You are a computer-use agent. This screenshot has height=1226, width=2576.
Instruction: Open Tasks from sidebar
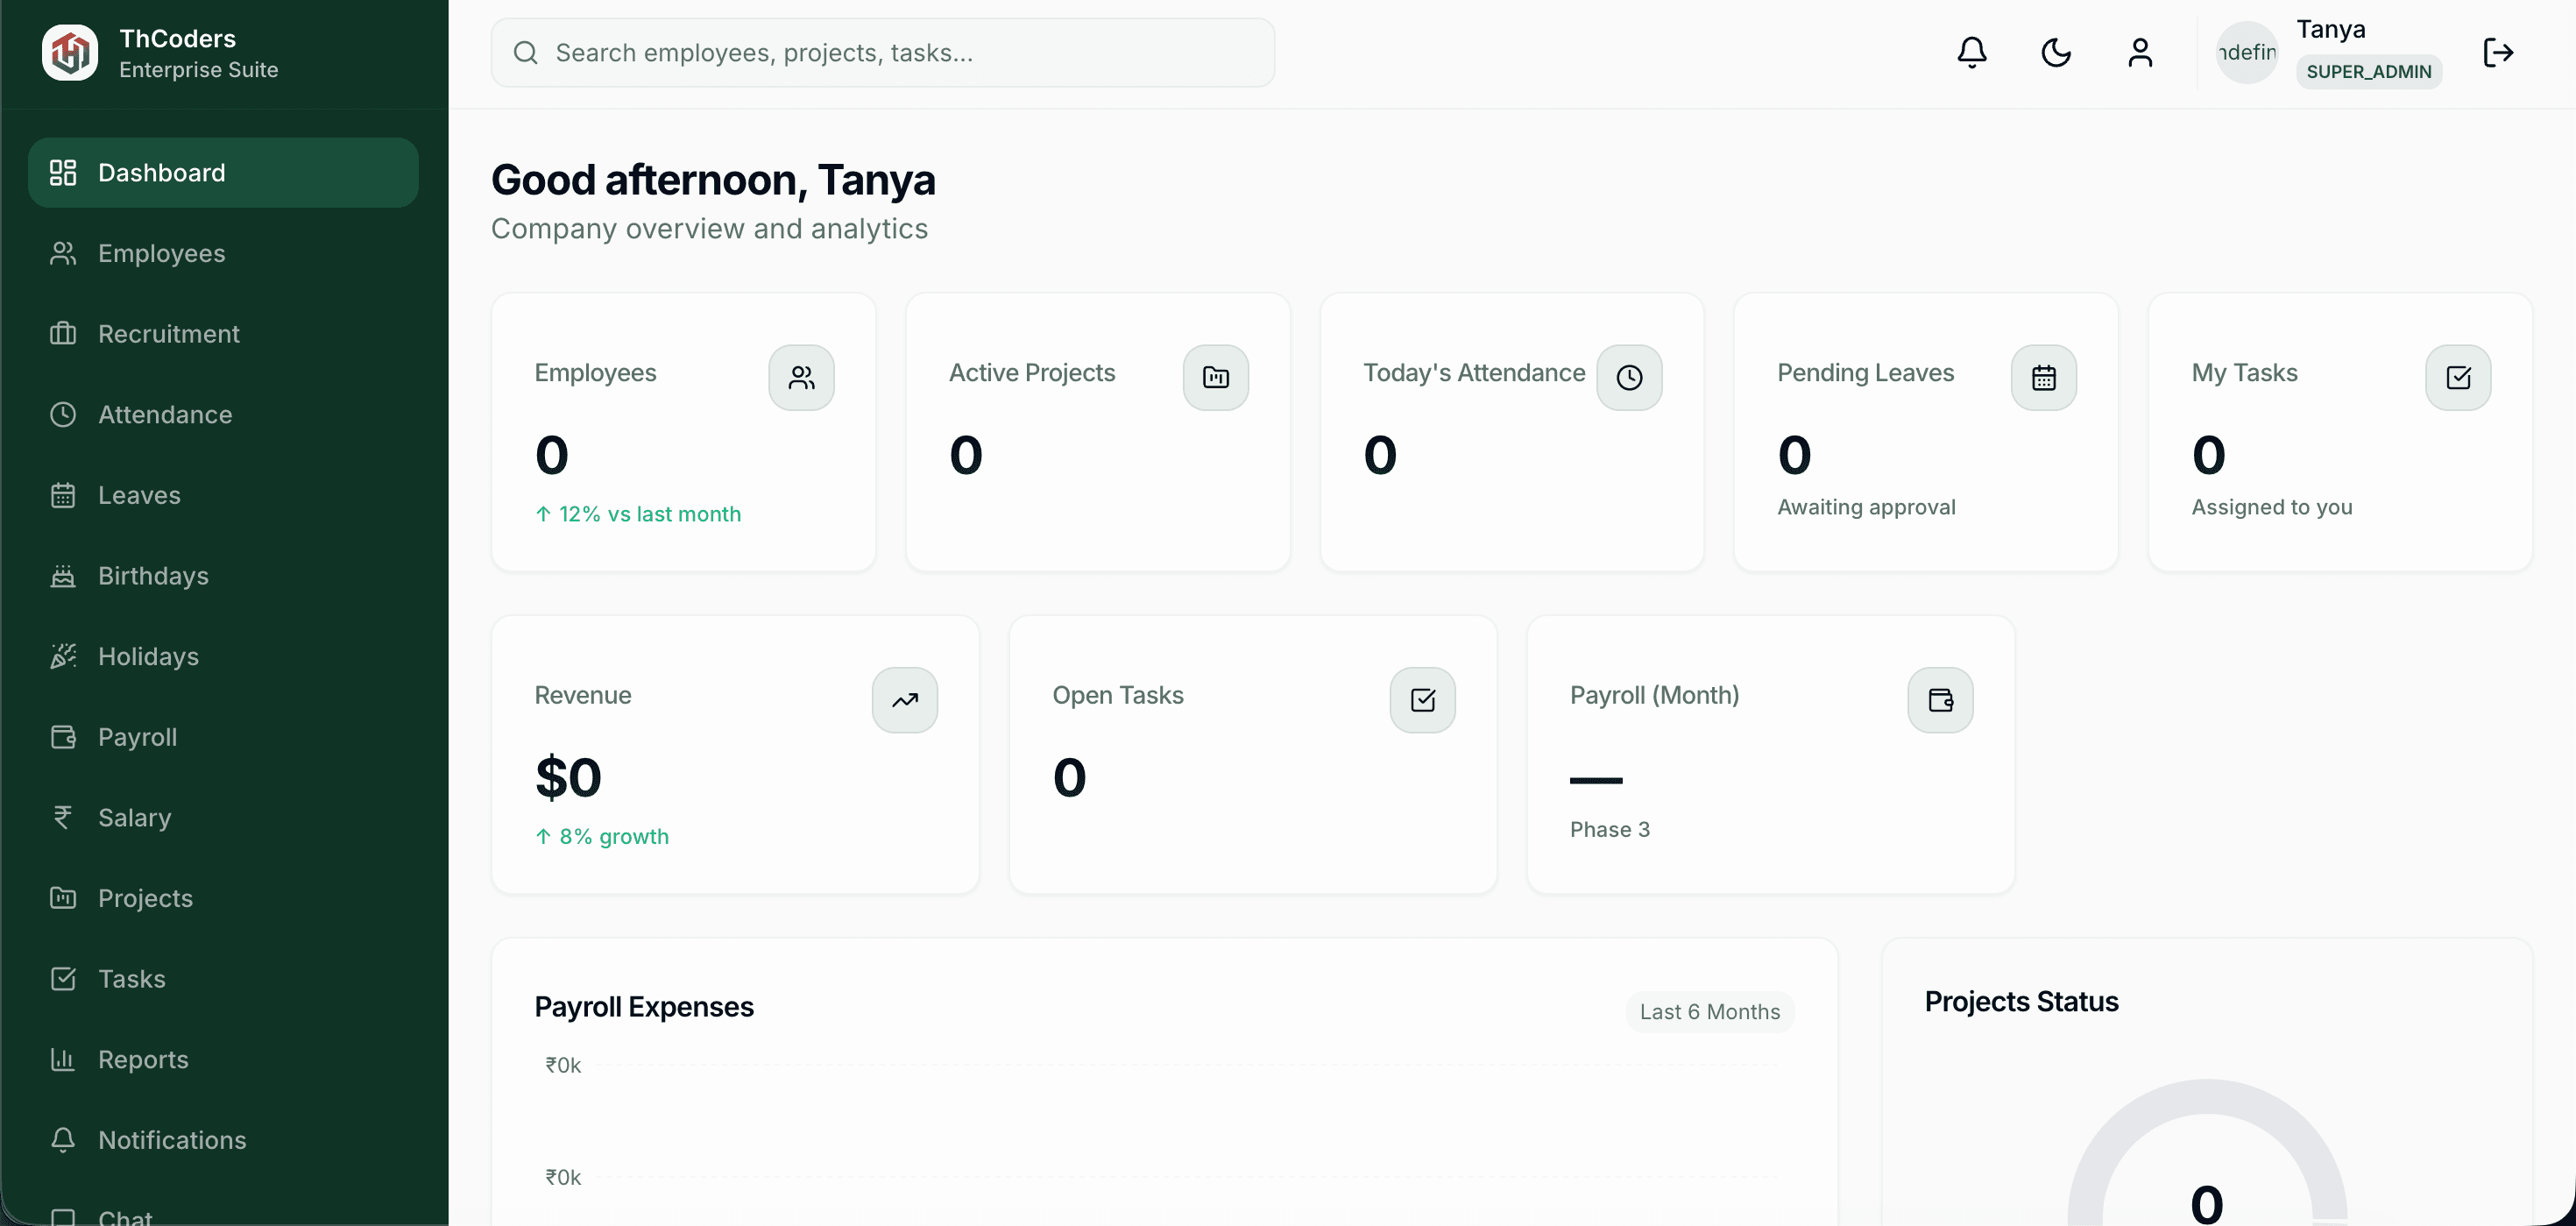tap(223, 978)
